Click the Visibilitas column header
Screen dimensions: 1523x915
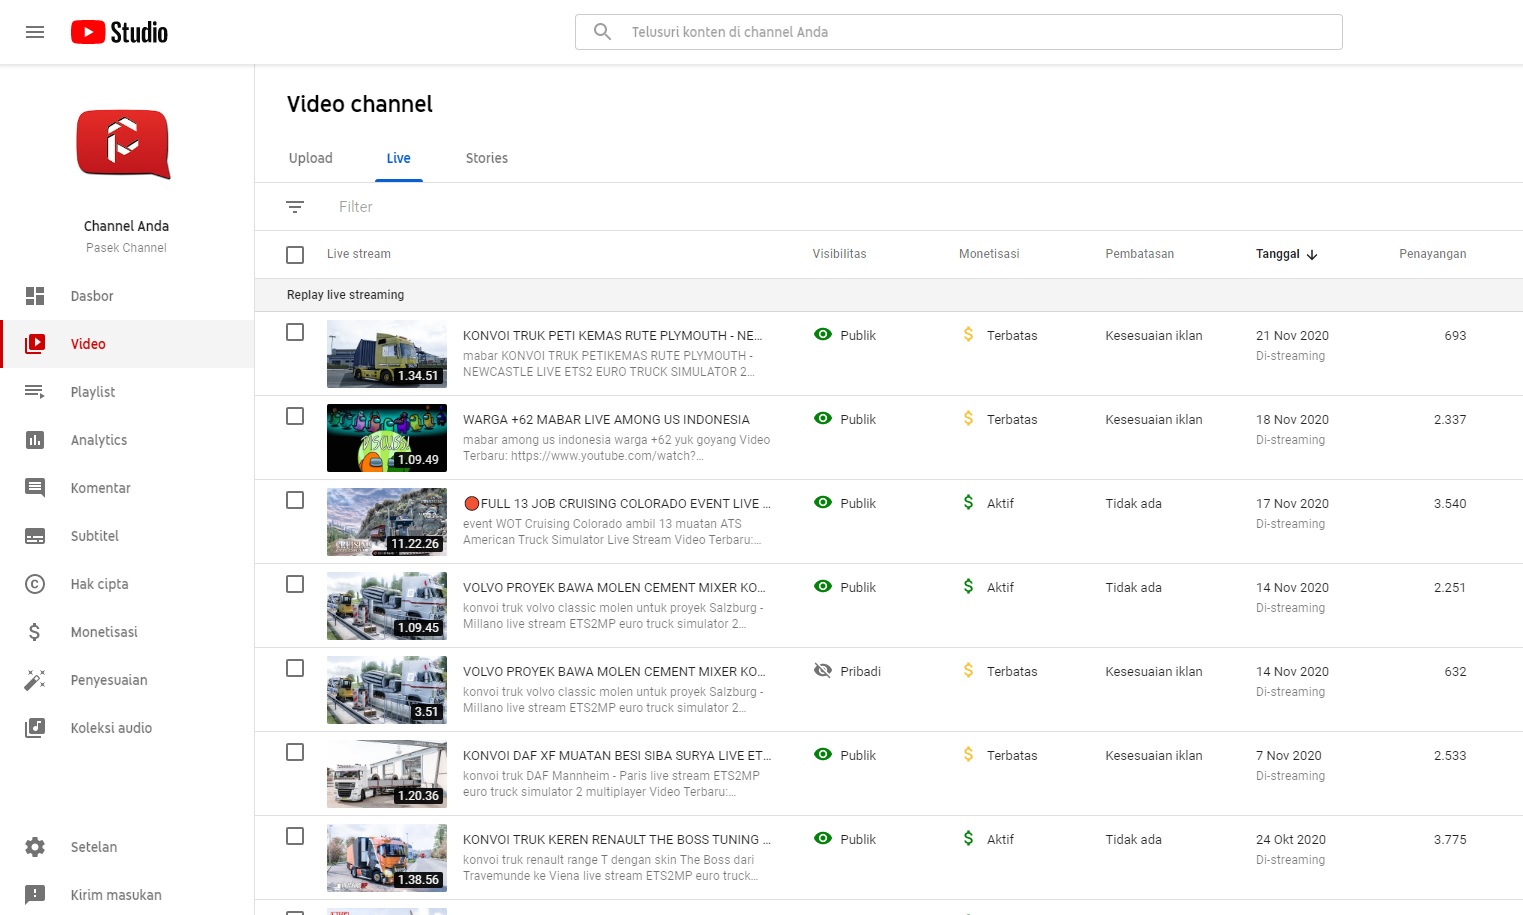pos(840,254)
